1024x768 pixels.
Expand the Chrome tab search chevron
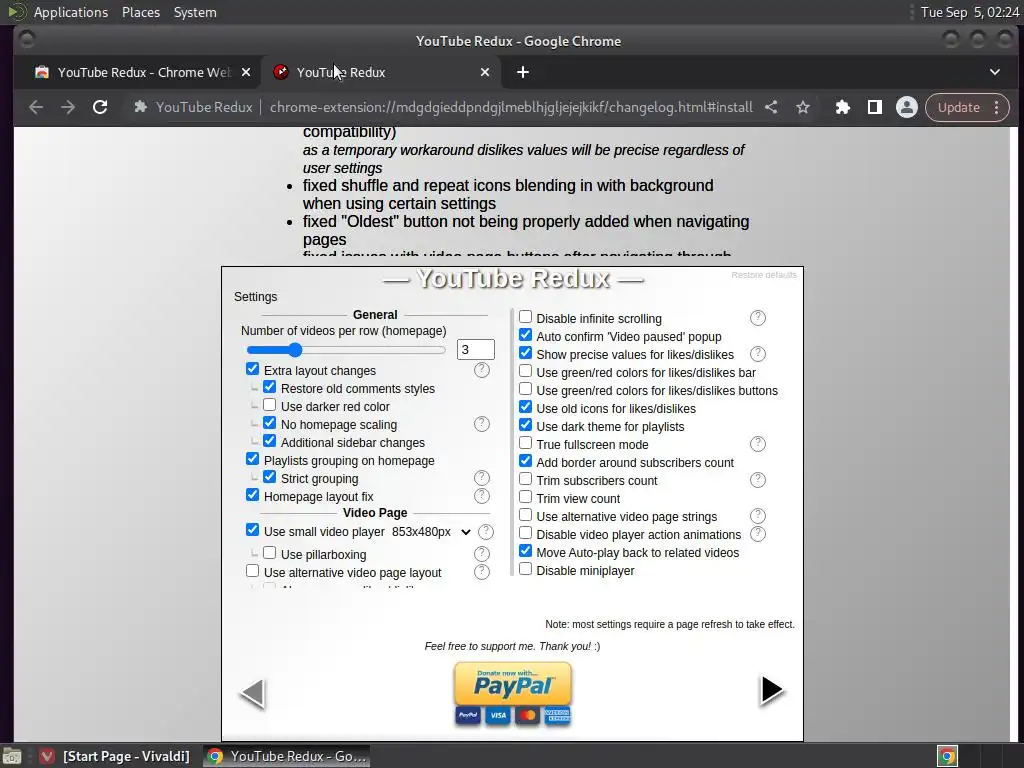click(x=995, y=72)
